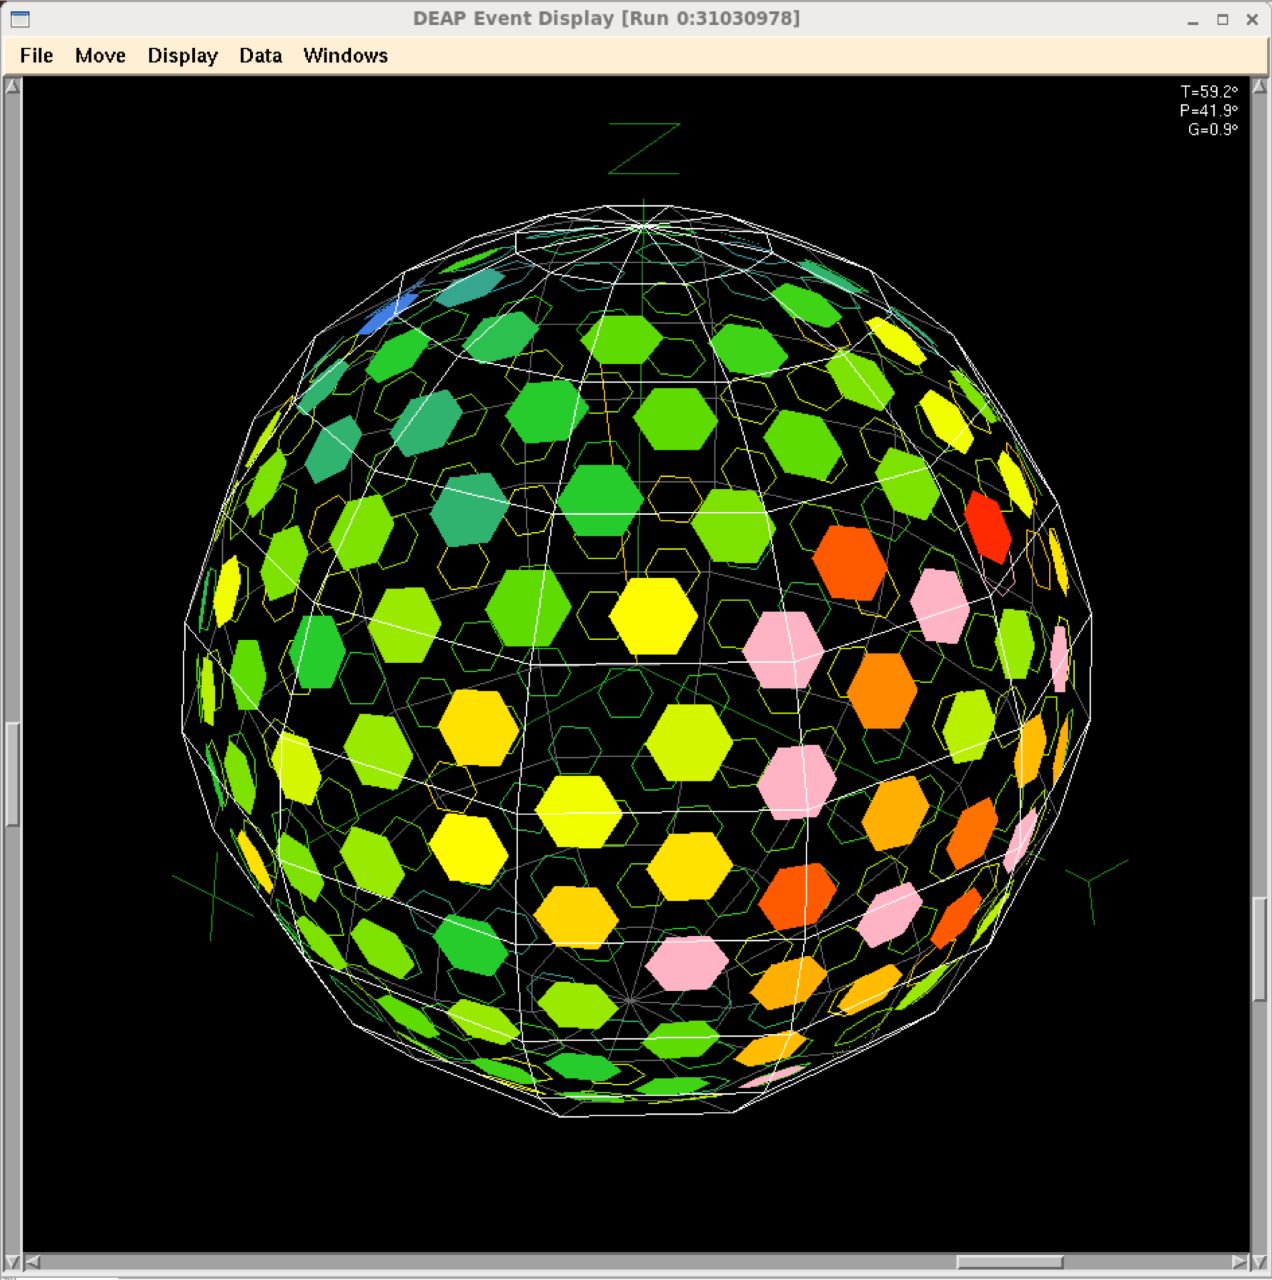The height and width of the screenshot is (1280, 1272).
Task: Click the window title DEAP Event Display
Action: pyautogui.click(x=606, y=19)
